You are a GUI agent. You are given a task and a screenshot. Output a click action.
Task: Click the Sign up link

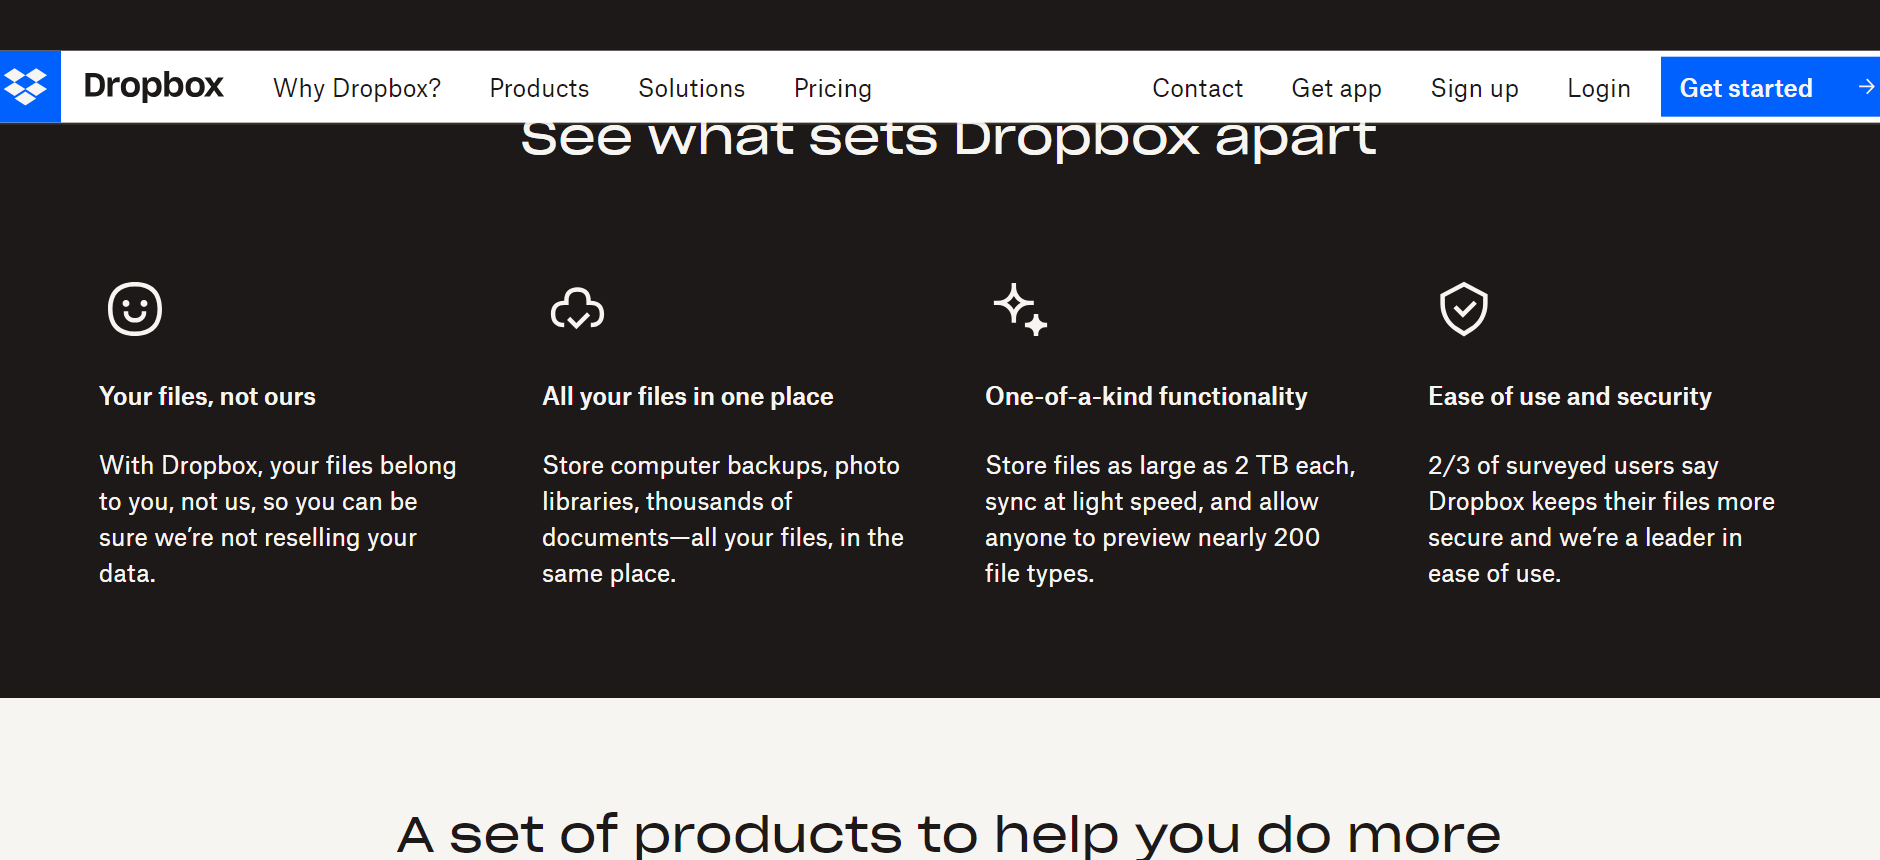pos(1474,89)
